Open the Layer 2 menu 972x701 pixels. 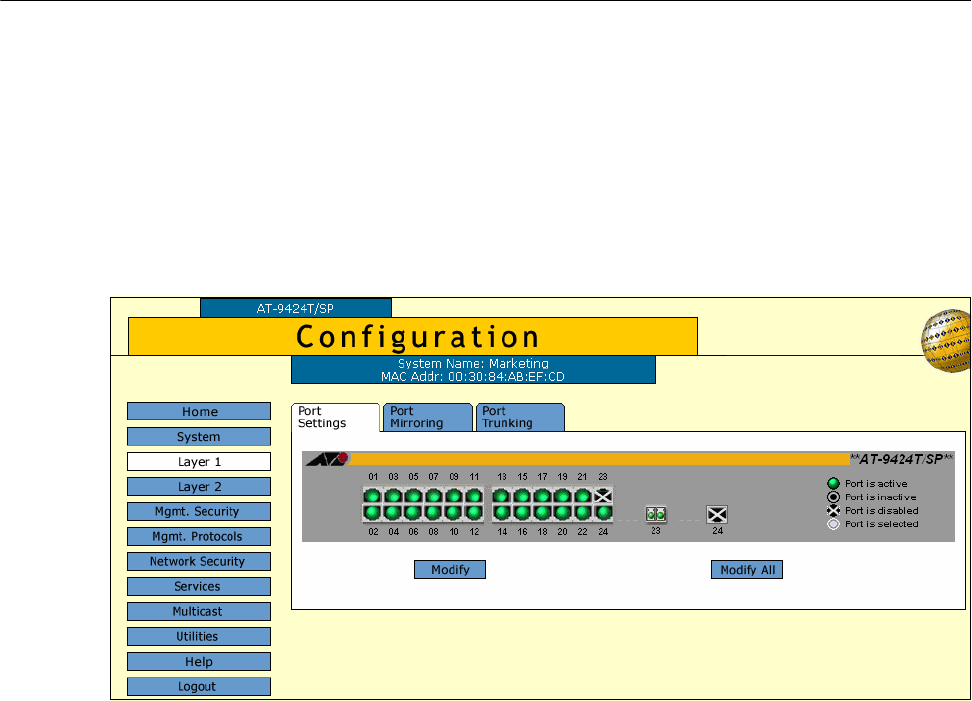pyautogui.click(x=199, y=487)
